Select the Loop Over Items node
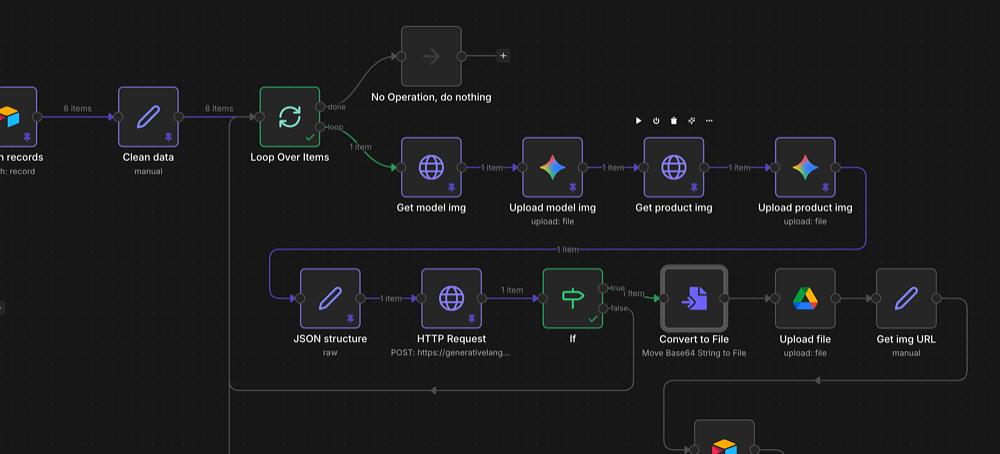This screenshot has height=454, width=1000. [x=289, y=117]
